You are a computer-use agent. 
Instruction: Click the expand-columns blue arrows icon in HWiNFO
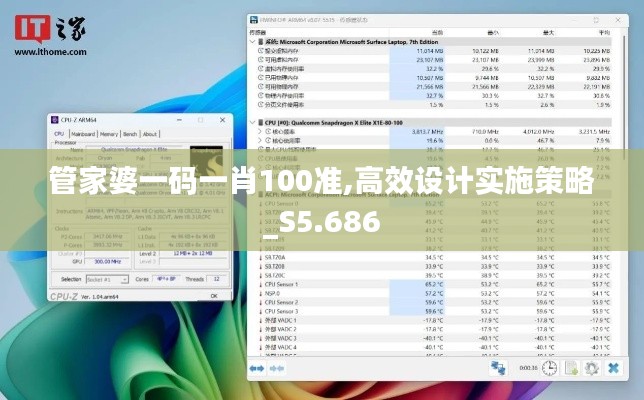pyautogui.click(x=257, y=368)
